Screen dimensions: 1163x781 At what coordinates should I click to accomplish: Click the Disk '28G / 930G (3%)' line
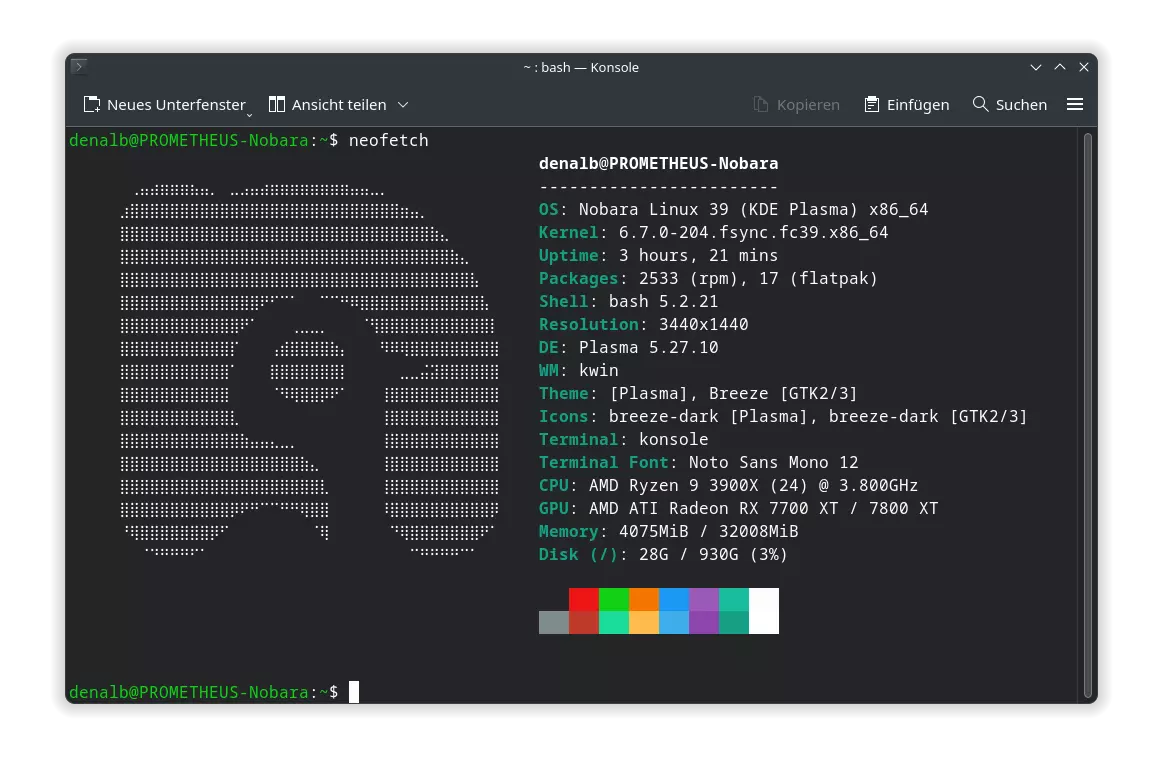[664, 554]
